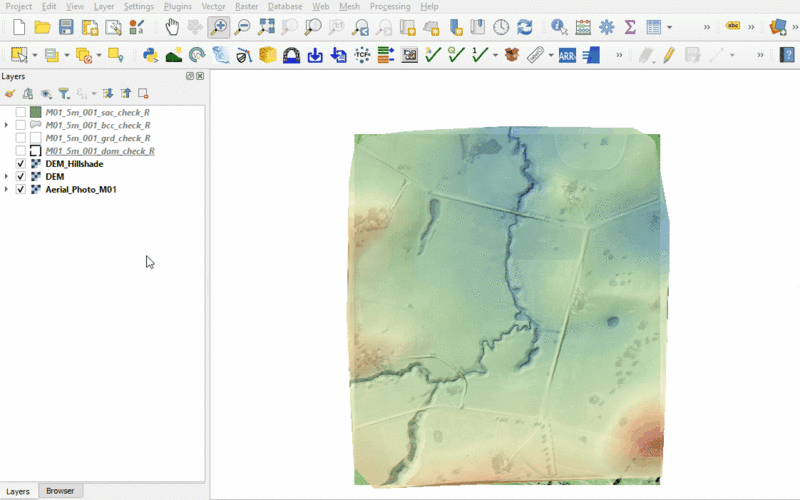Click the Identify Features tool

click(558, 27)
